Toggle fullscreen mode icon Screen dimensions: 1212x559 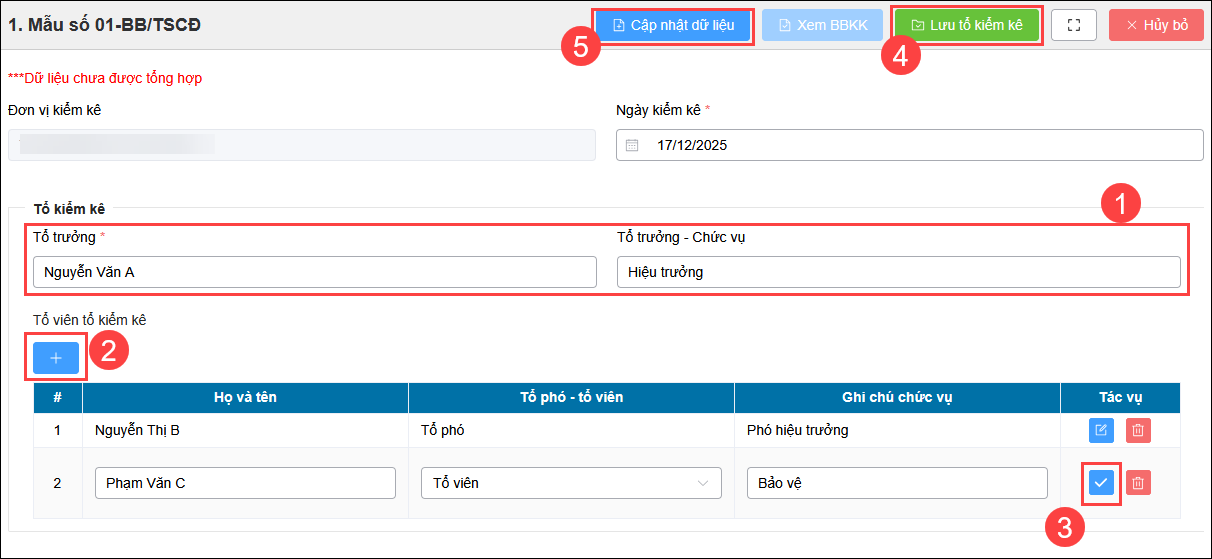point(1074,25)
